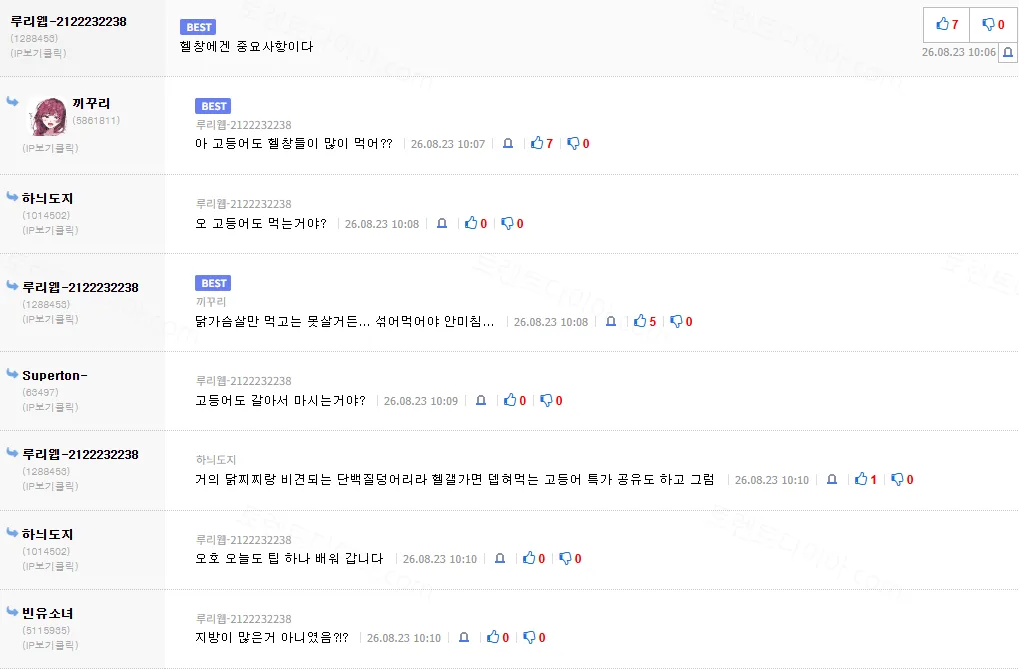Downvote the '헬창에겐 중요사항이다' comment
Screen dimensions: 1019x669
click(993, 25)
